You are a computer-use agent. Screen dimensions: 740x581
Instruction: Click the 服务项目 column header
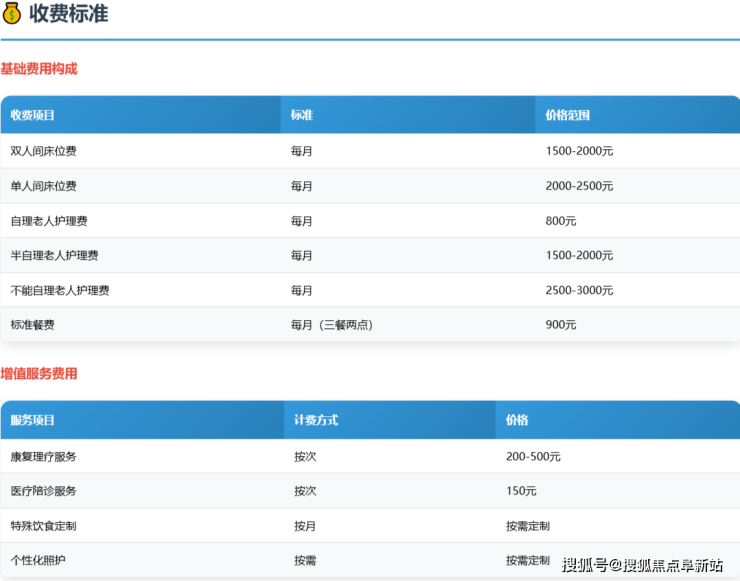33,420
